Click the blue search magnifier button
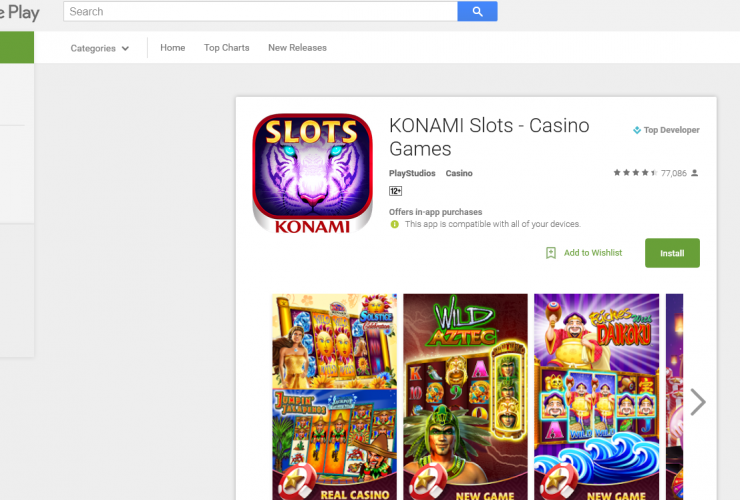 [477, 11]
